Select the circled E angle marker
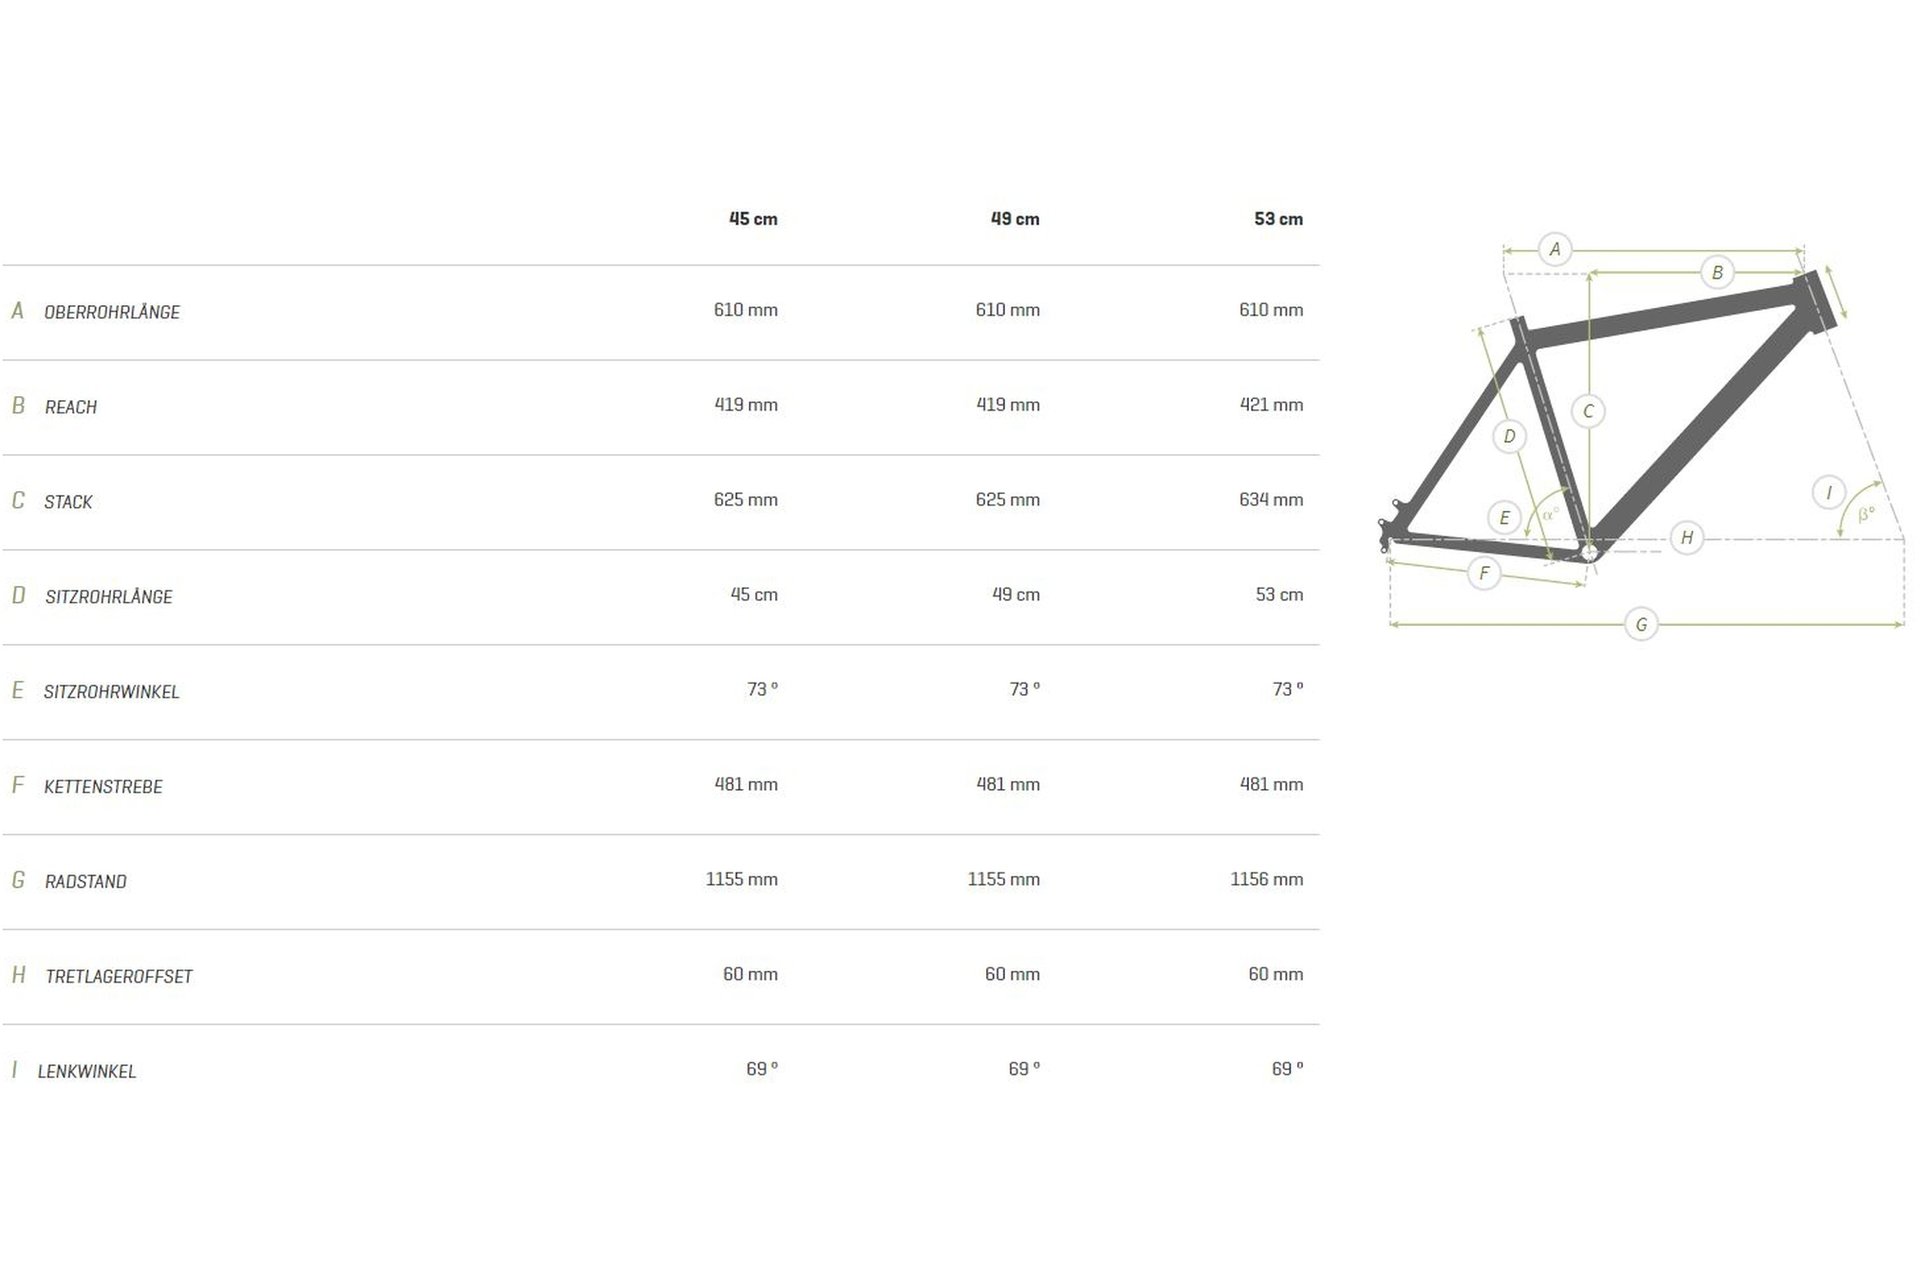 coord(1504,518)
